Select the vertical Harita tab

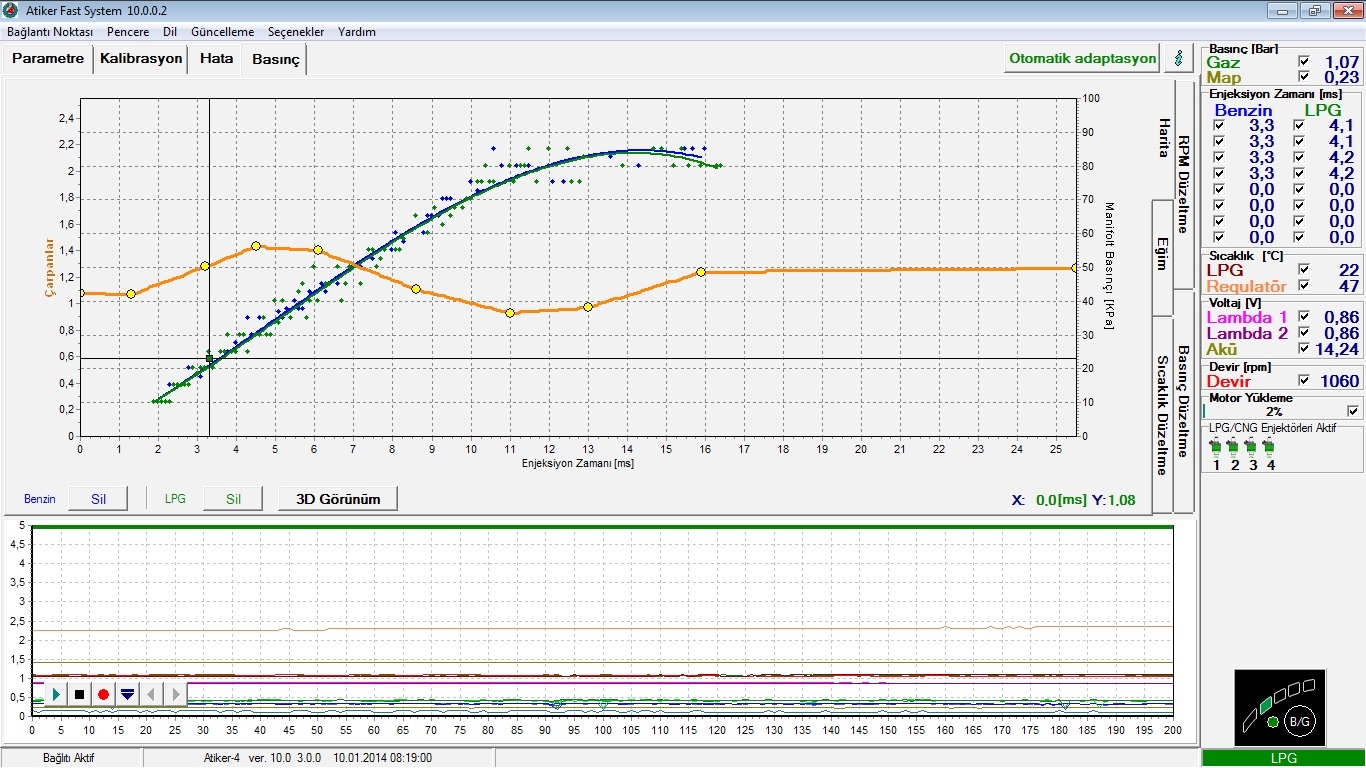coord(1163,137)
